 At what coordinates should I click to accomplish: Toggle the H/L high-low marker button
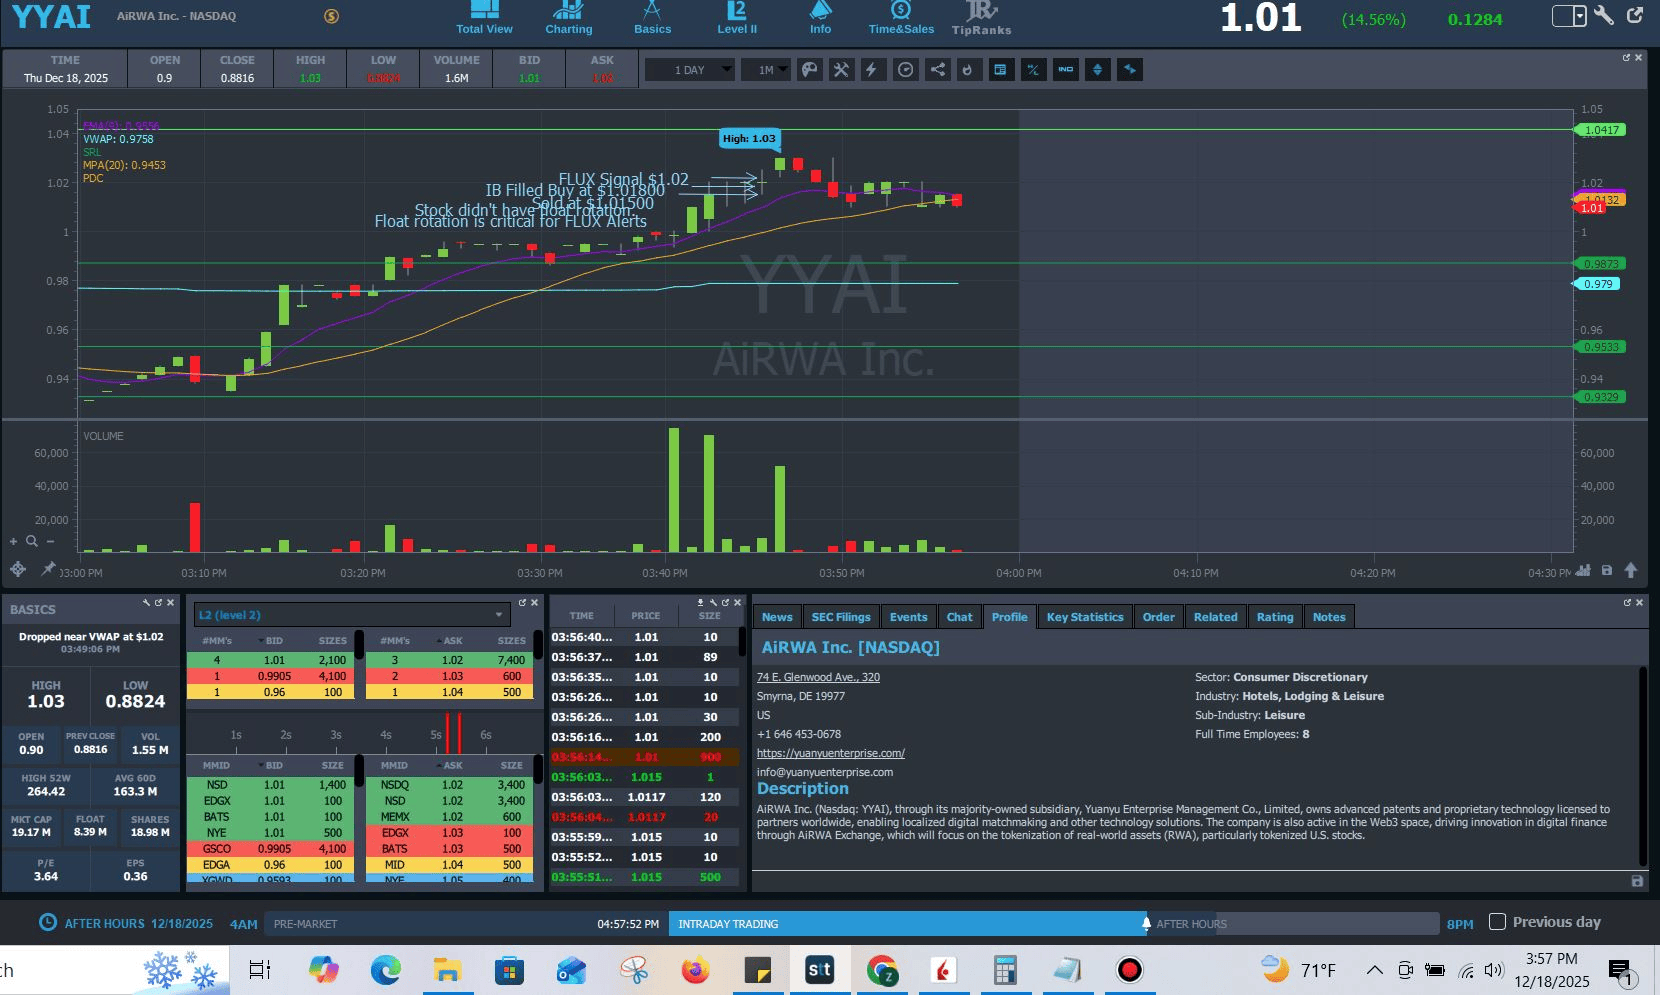tap(1033, 70)
